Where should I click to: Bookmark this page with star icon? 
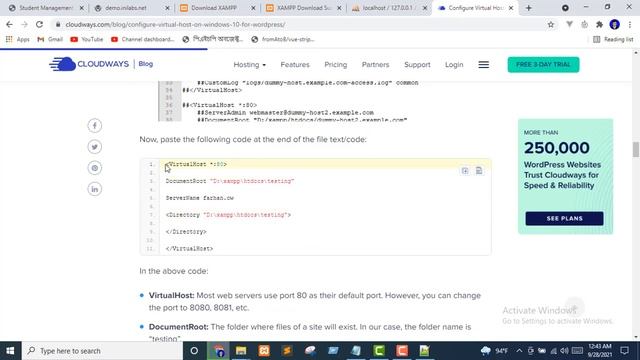click(x=551, y=24)
